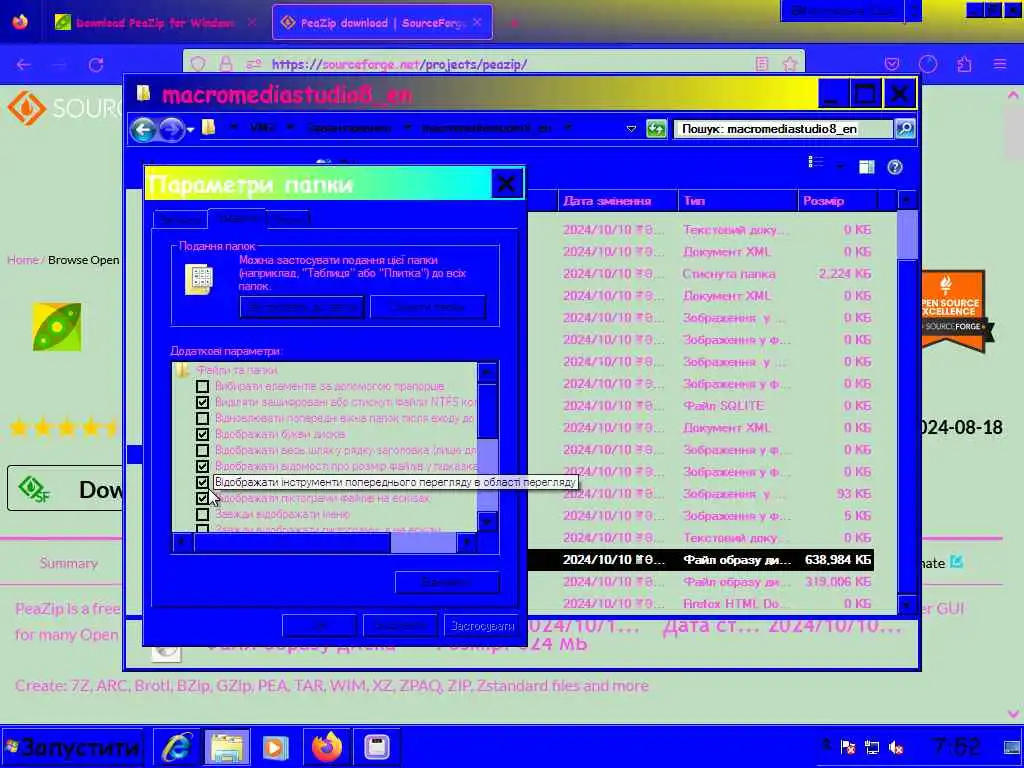Click the floppy disk app taskbar icon

tap(377, 746)
